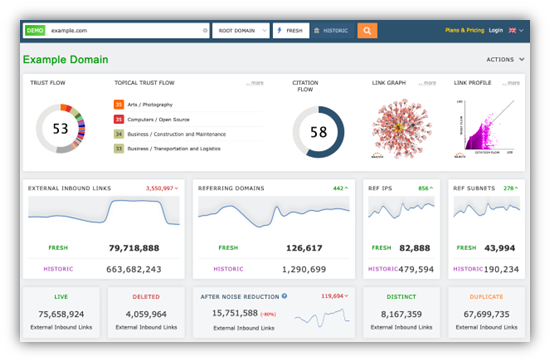Click the After Noise Reduction sparkline
The height and width of the screenshot is (362, 550).
[322, 317]
